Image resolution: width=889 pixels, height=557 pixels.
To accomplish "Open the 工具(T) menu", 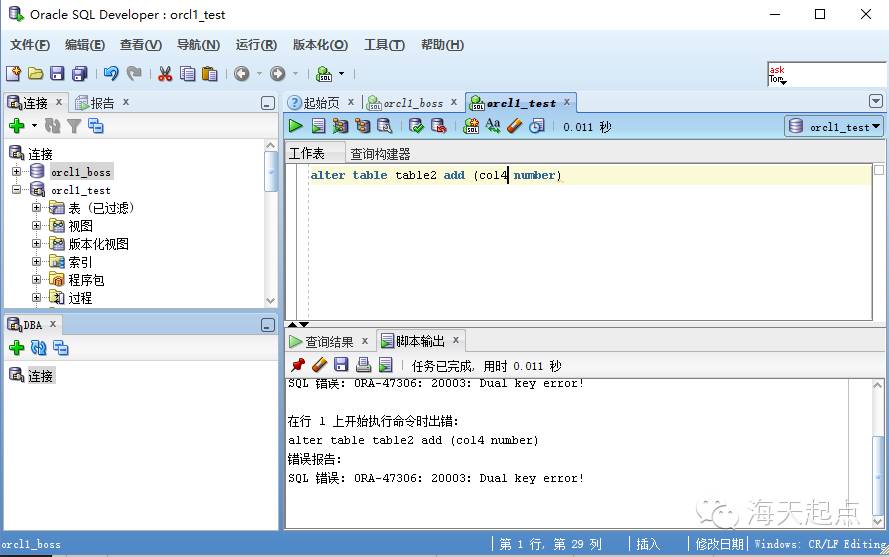I will click(384, 45).
